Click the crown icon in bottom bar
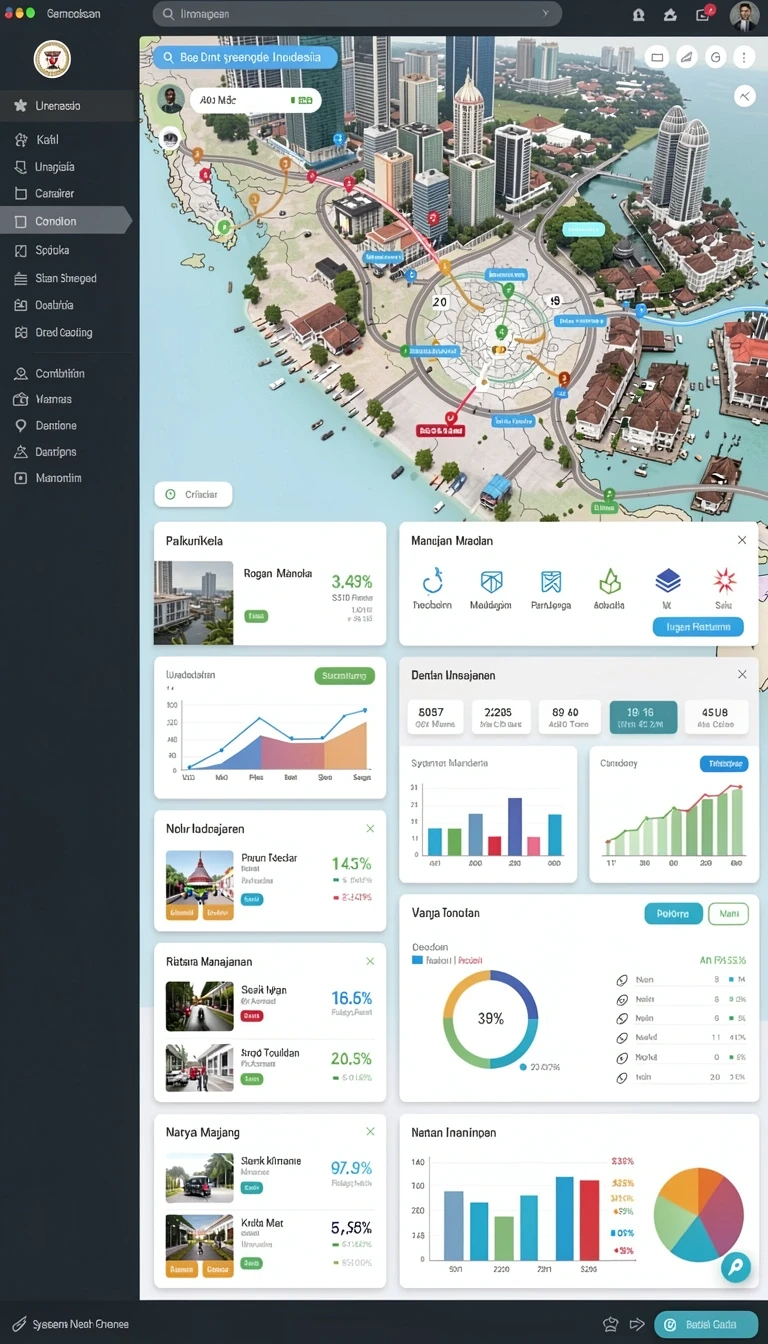Viewport: 768px width, 1344px height. pyautogui.click(x=609, y=1325)
